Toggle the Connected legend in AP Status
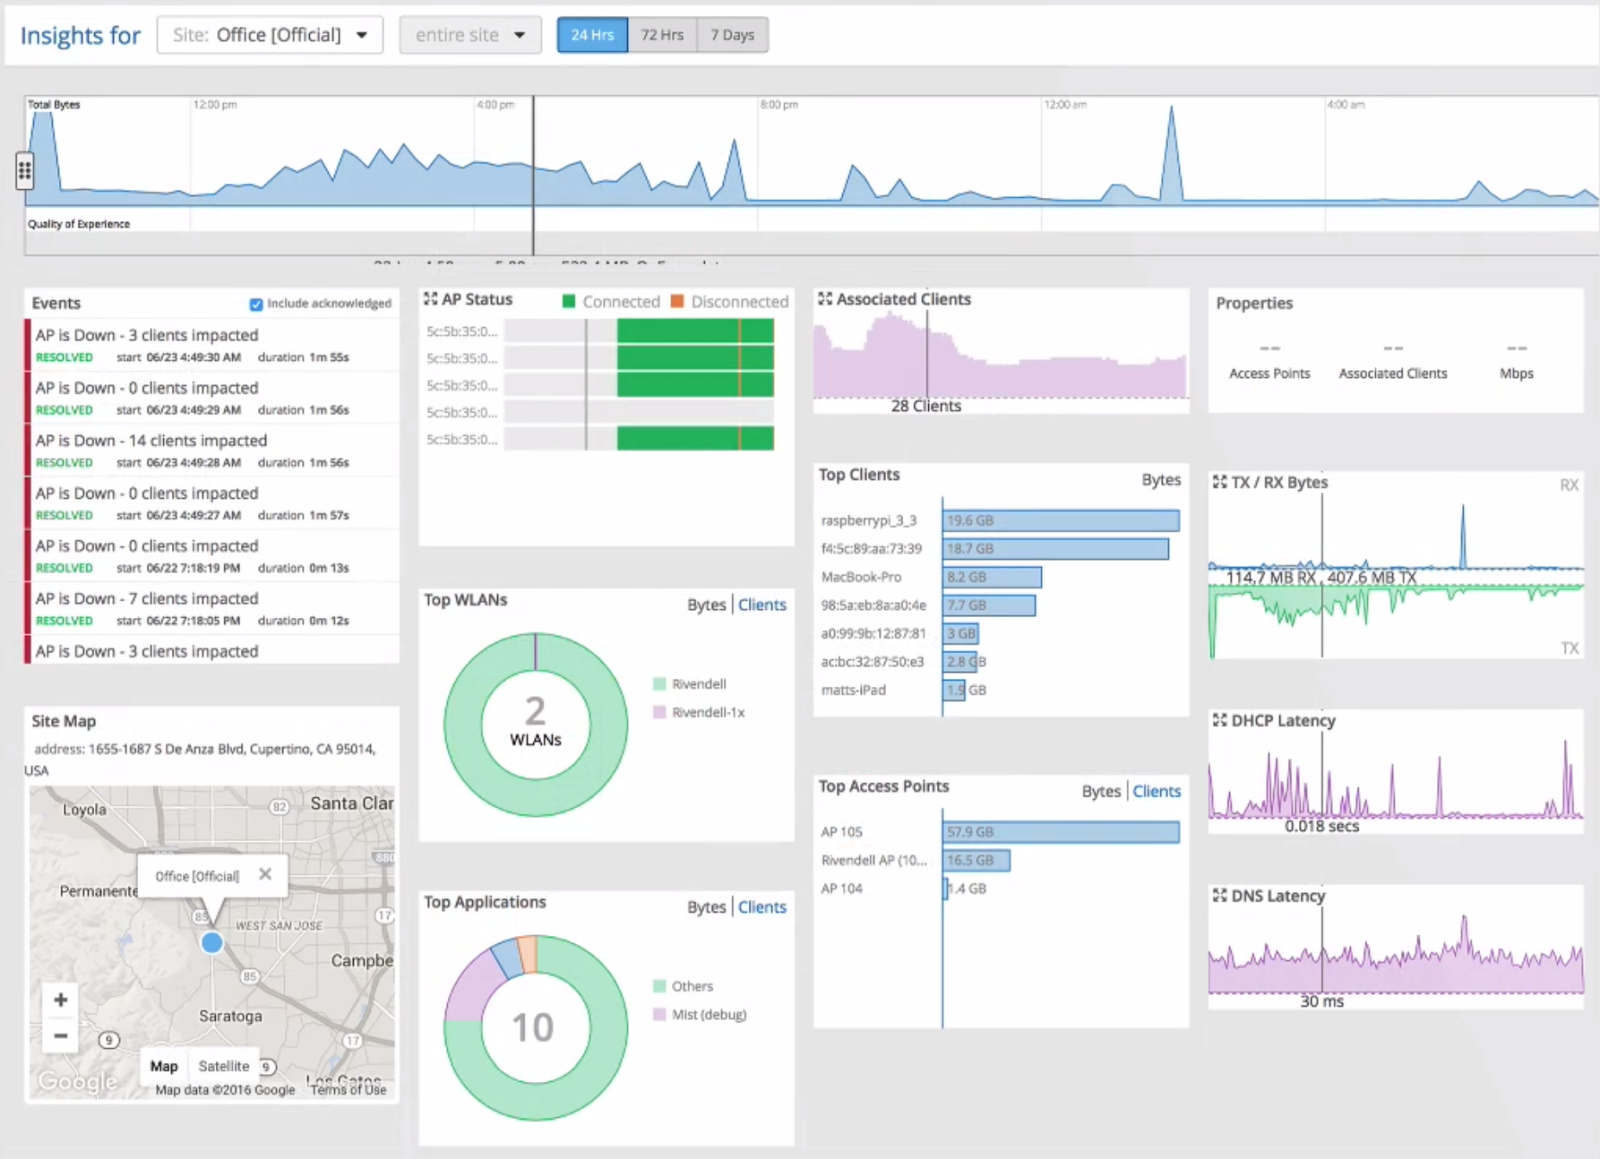Screen dimensions: 1600x1159 point(611,301)
